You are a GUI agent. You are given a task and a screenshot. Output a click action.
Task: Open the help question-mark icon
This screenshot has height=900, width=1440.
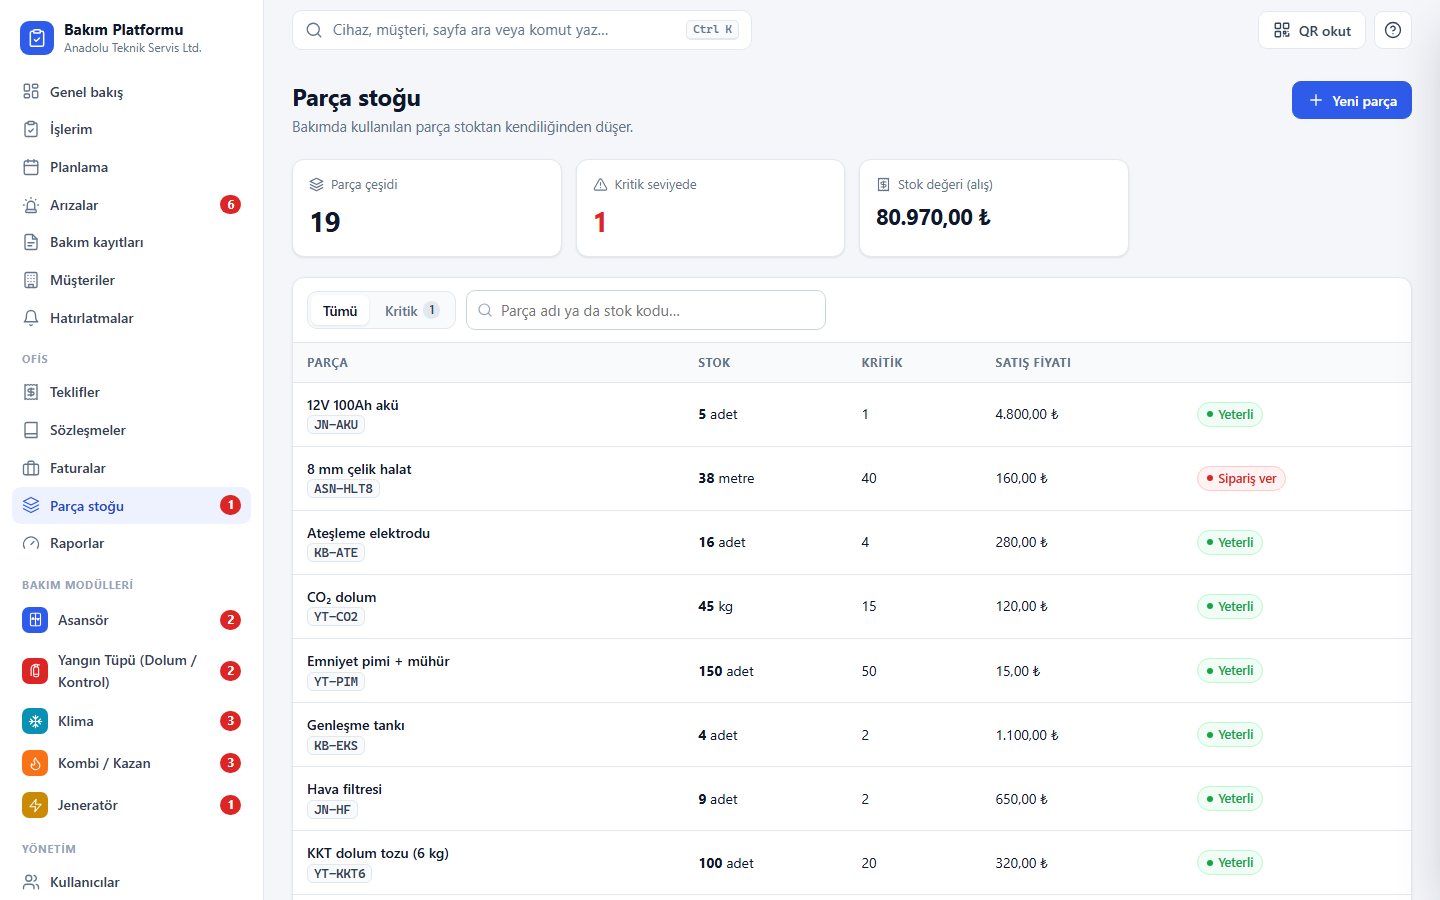pos(1393,30)
